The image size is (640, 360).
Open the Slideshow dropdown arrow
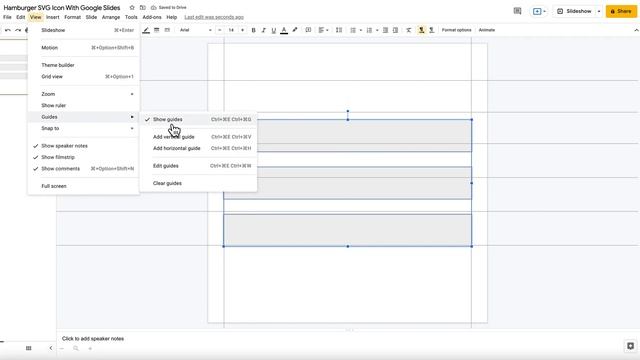point(599,11)
